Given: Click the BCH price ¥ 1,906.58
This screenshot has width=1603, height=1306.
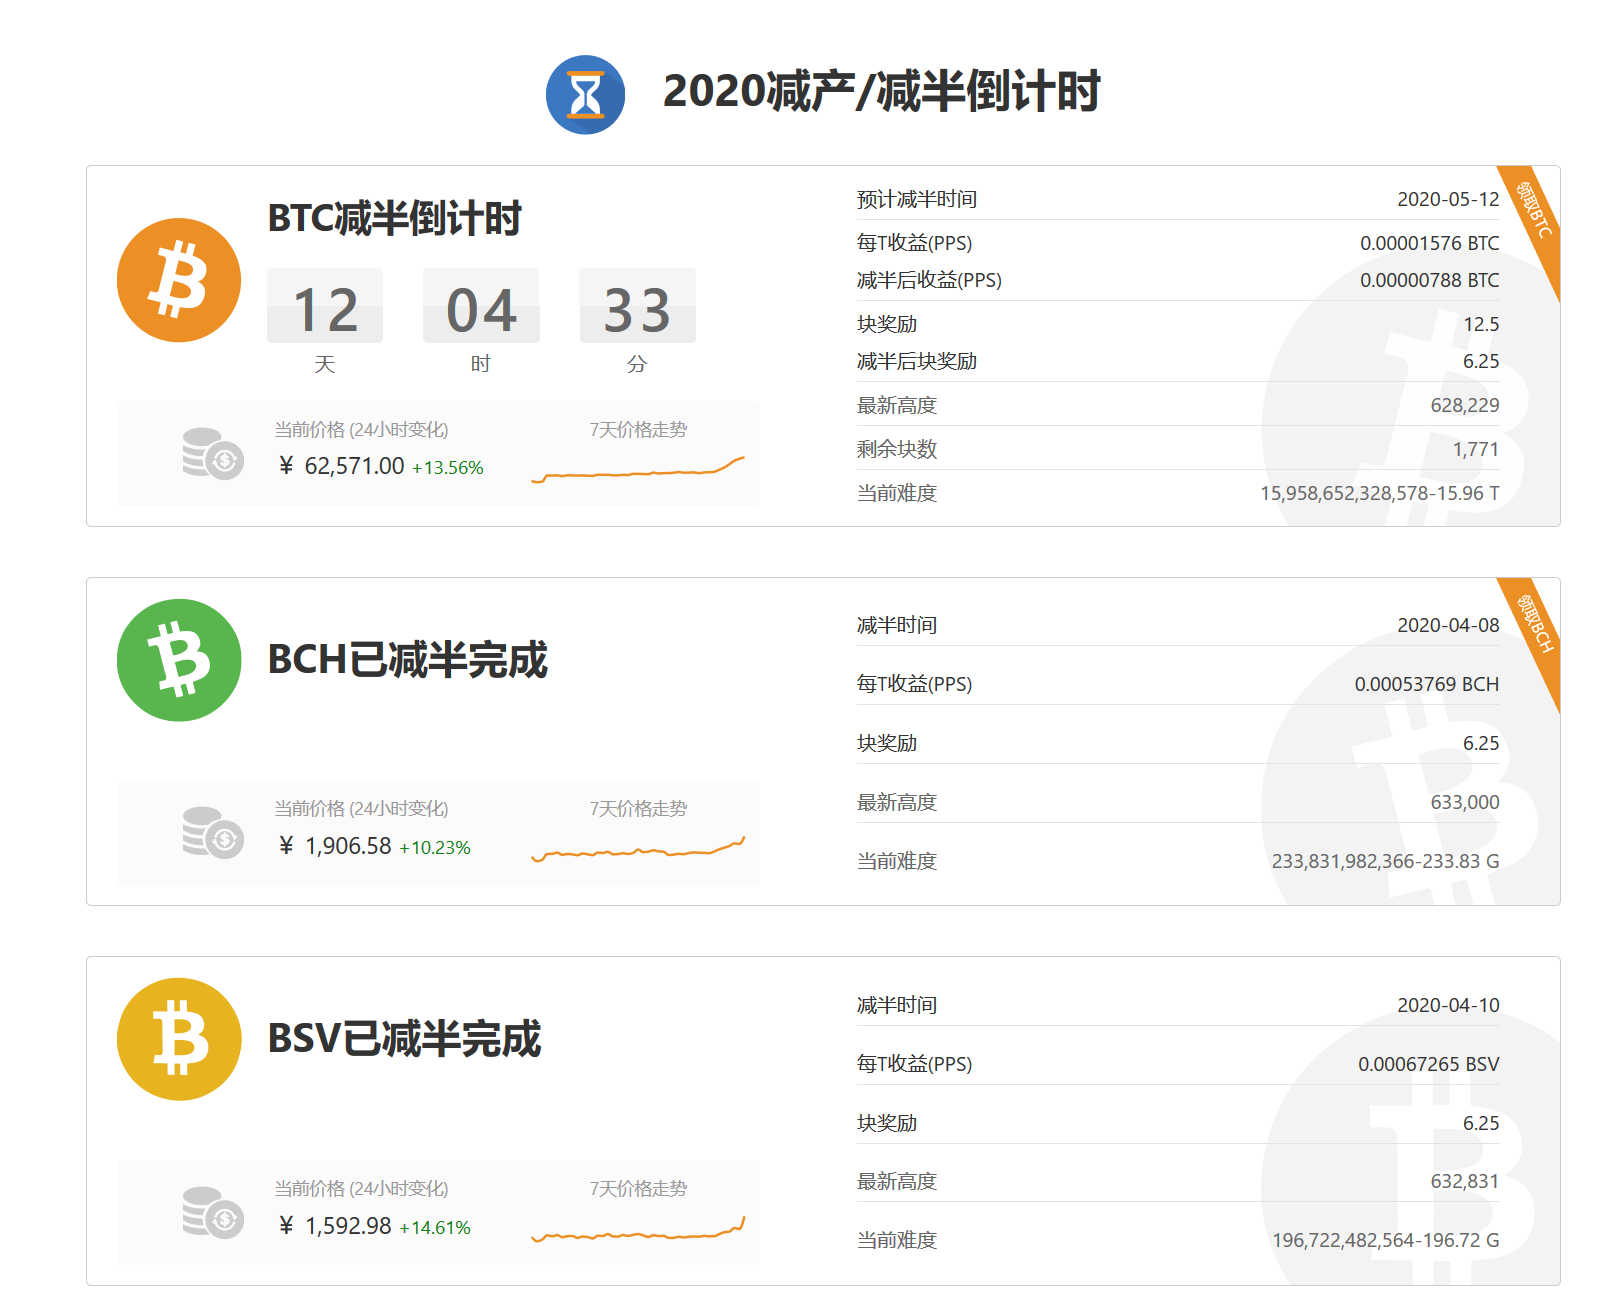Looking at the screenshot, I should click(x=334, y=846).
